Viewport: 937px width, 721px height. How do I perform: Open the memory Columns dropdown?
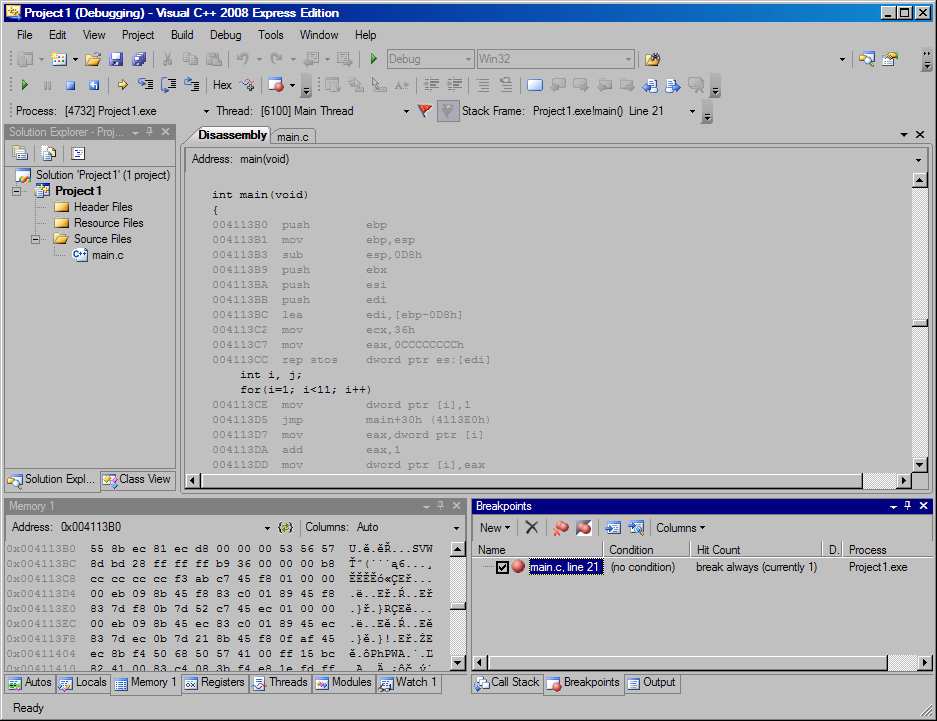point(456,527)
